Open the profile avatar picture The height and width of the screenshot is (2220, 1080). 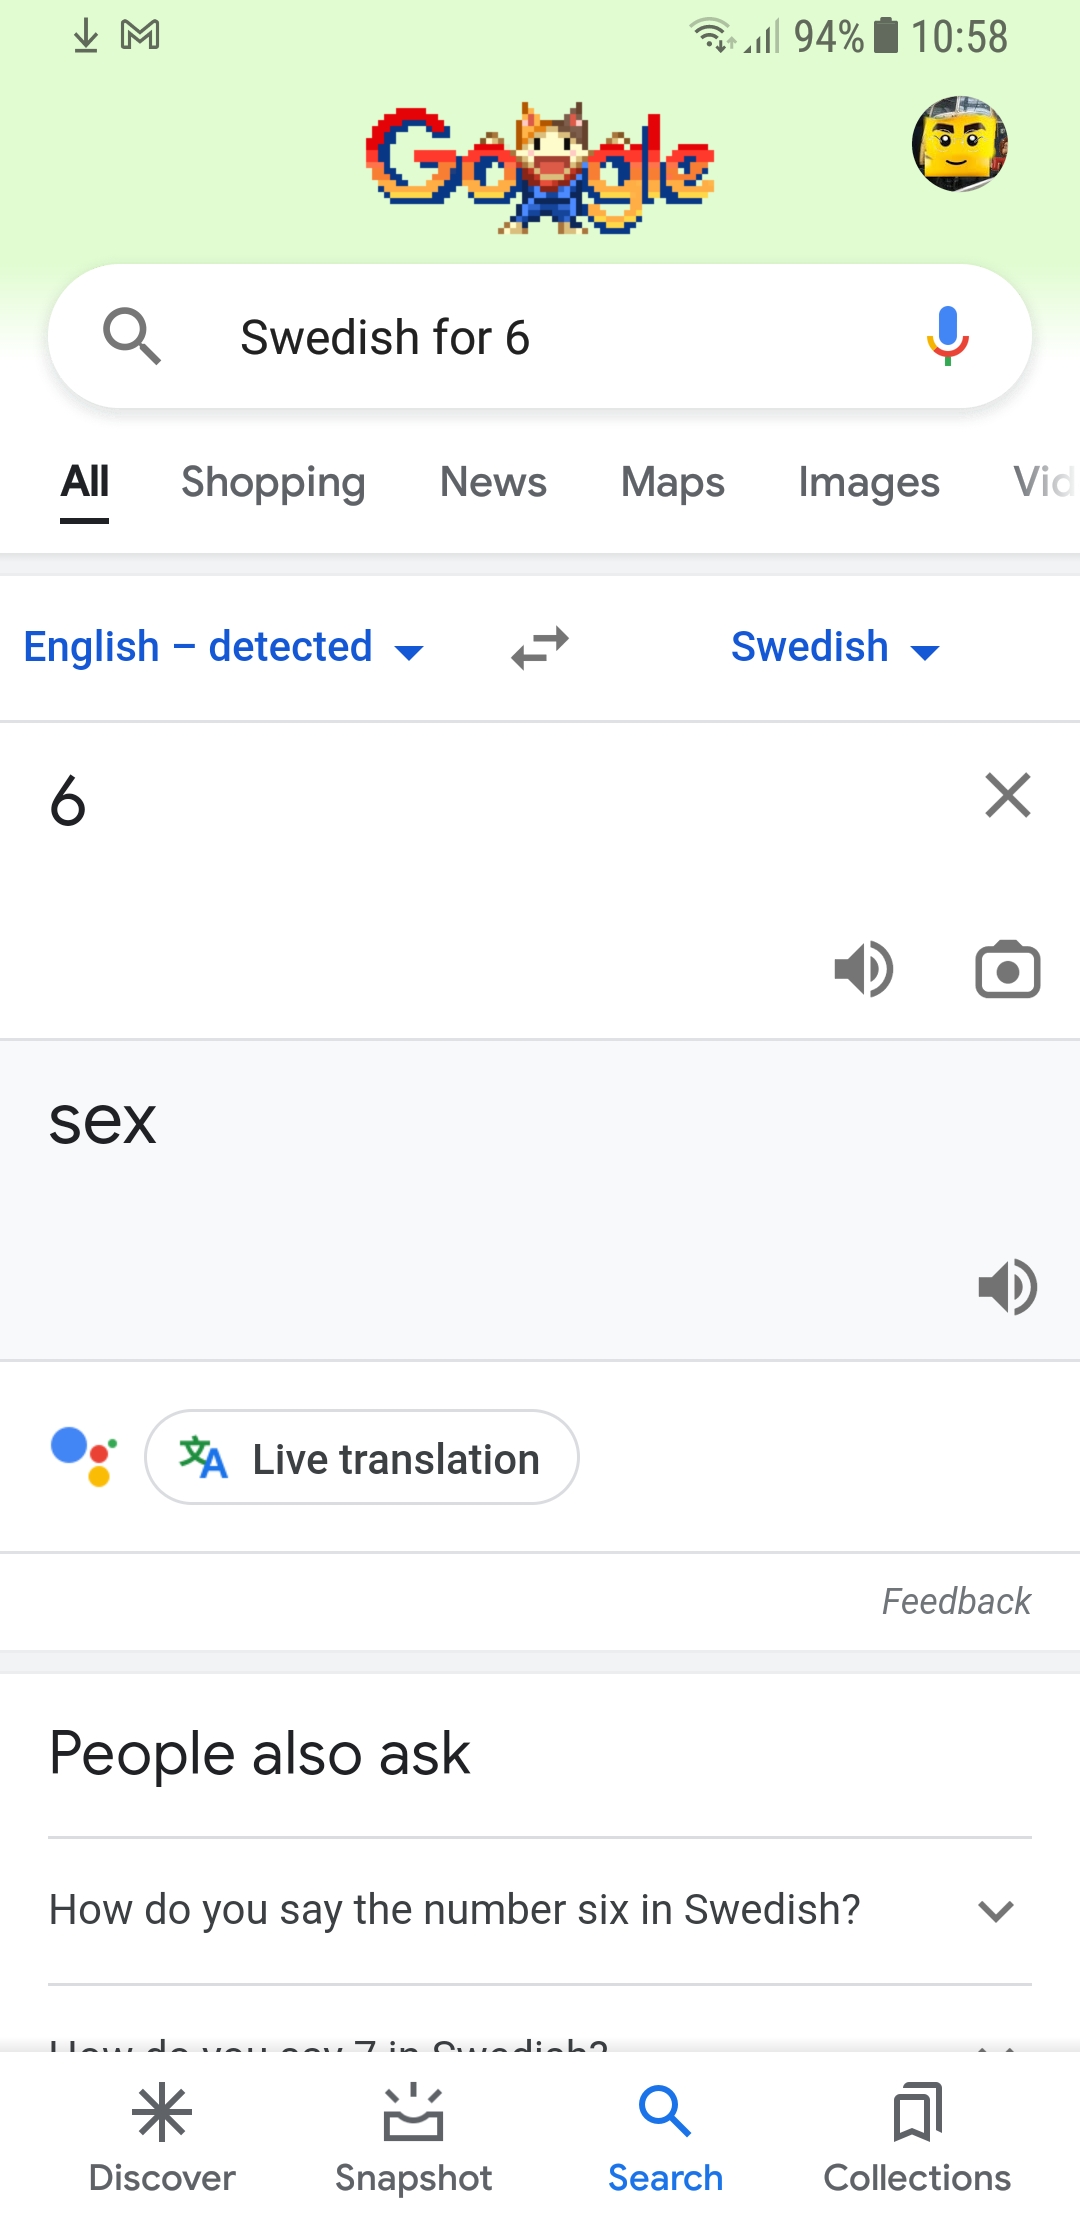click(x=959, y=144)
